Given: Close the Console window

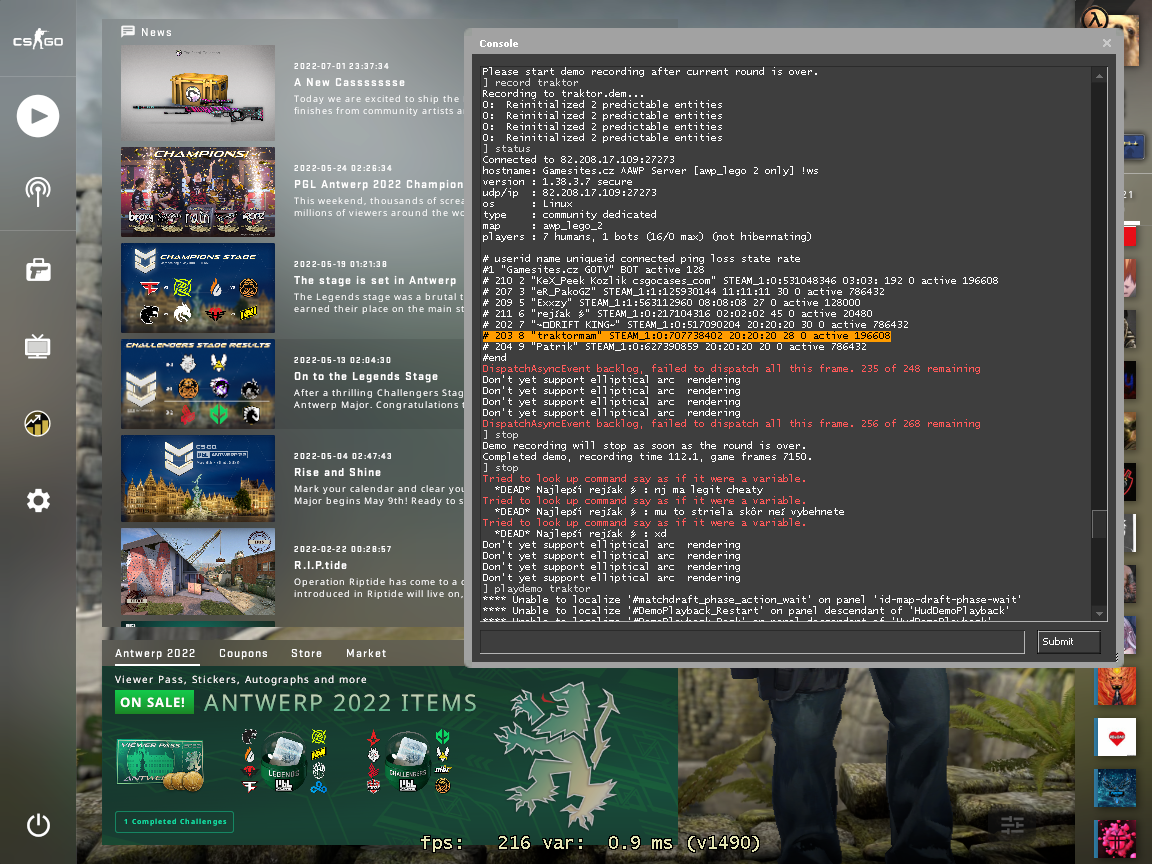Looking at the screenshot, I should tap(1106, 43).
